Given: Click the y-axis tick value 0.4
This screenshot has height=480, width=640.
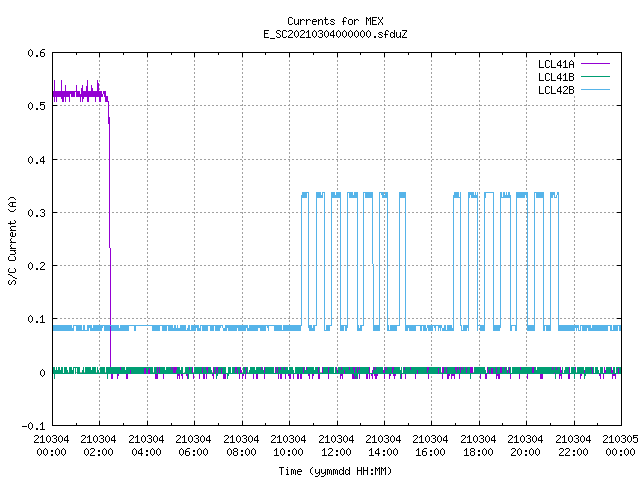Looking at the screenshot, I should pos(37,160).
